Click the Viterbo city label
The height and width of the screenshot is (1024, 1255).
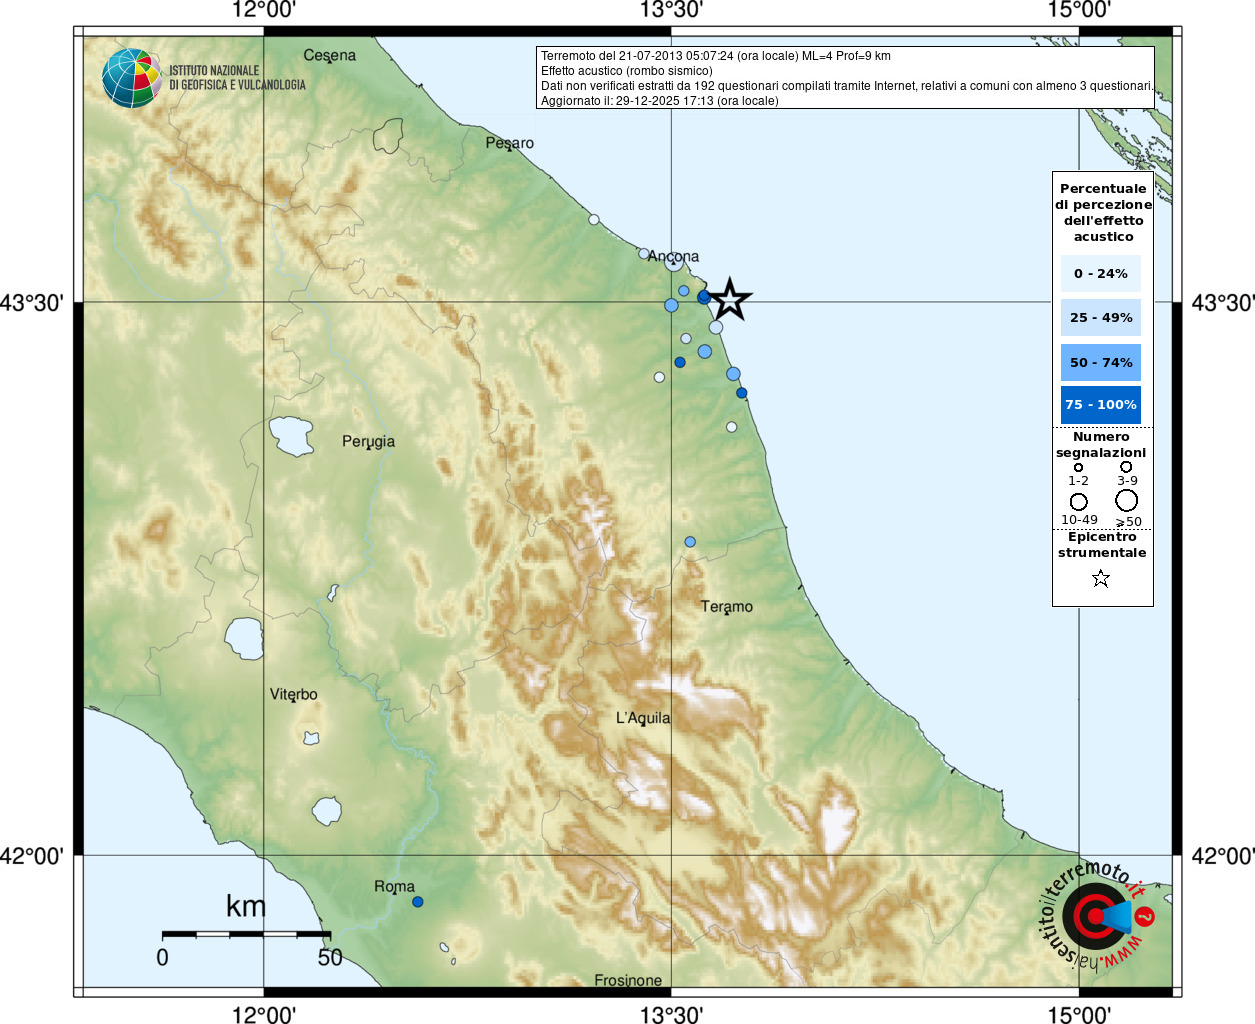(294, 694)
